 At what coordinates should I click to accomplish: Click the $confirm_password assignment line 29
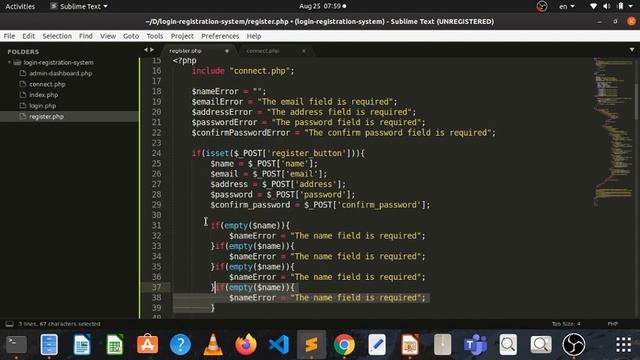point(320,205)
